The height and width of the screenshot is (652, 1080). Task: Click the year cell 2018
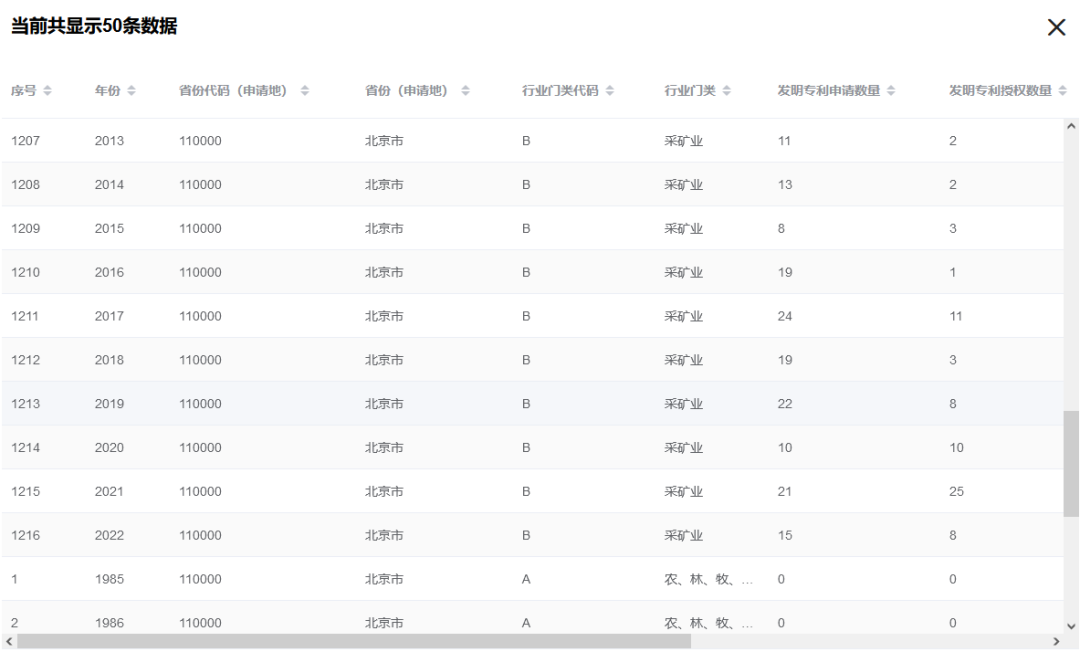(x=110, y=360)
